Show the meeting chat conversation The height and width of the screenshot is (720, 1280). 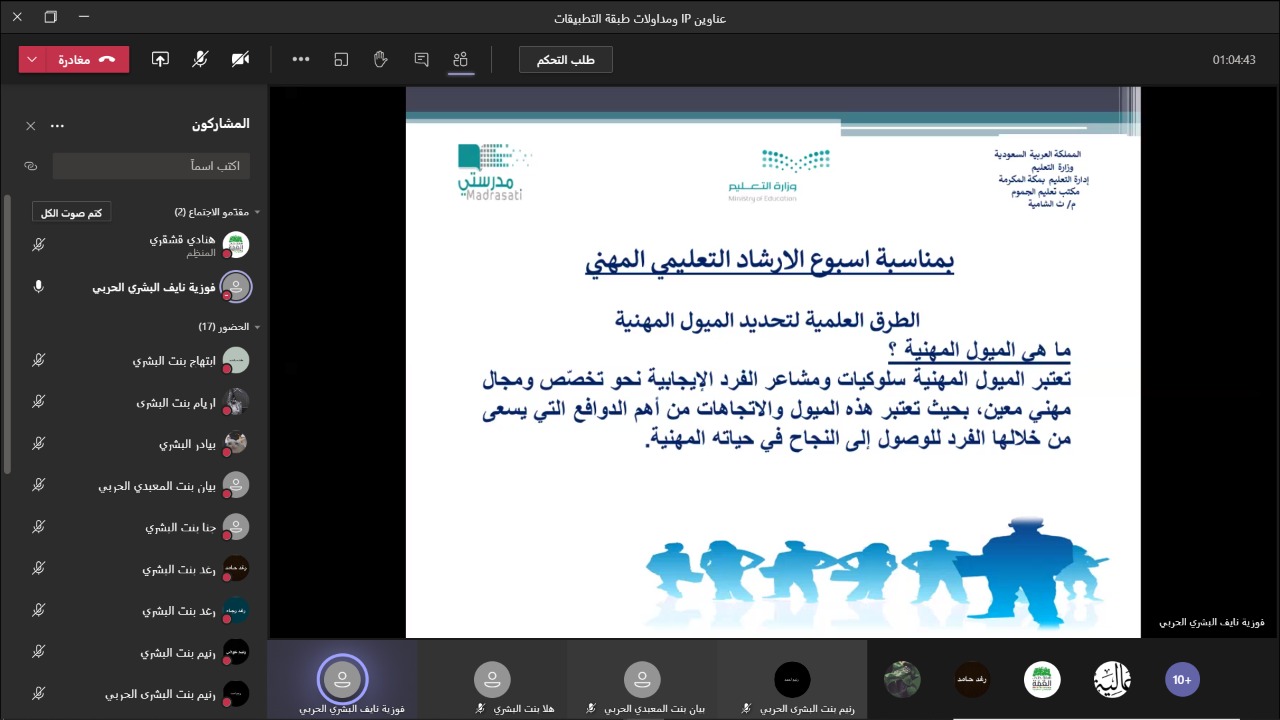(421, 60)
